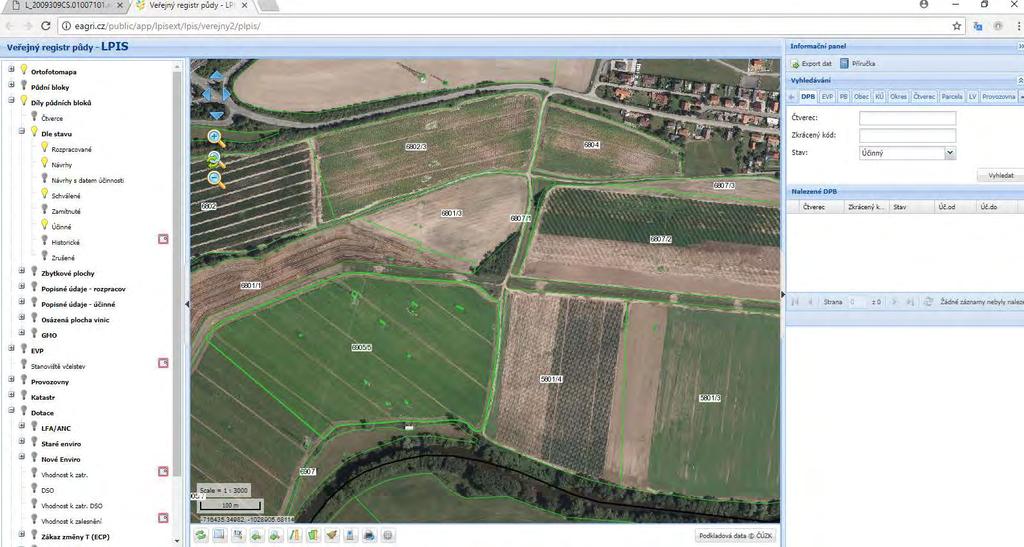
Task: Bookmark the page with the star icon
Action: click(x=957, y=26)
